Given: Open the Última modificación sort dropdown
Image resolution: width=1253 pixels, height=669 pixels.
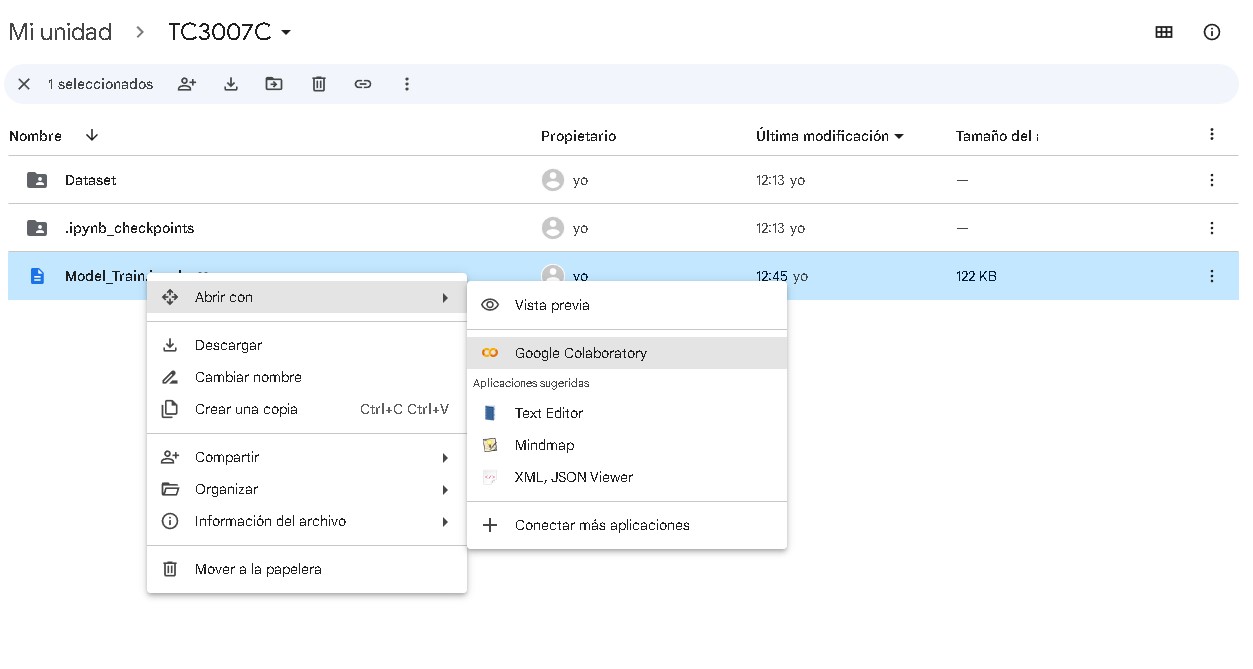Looking at the screenshot, I should (829, 136).
